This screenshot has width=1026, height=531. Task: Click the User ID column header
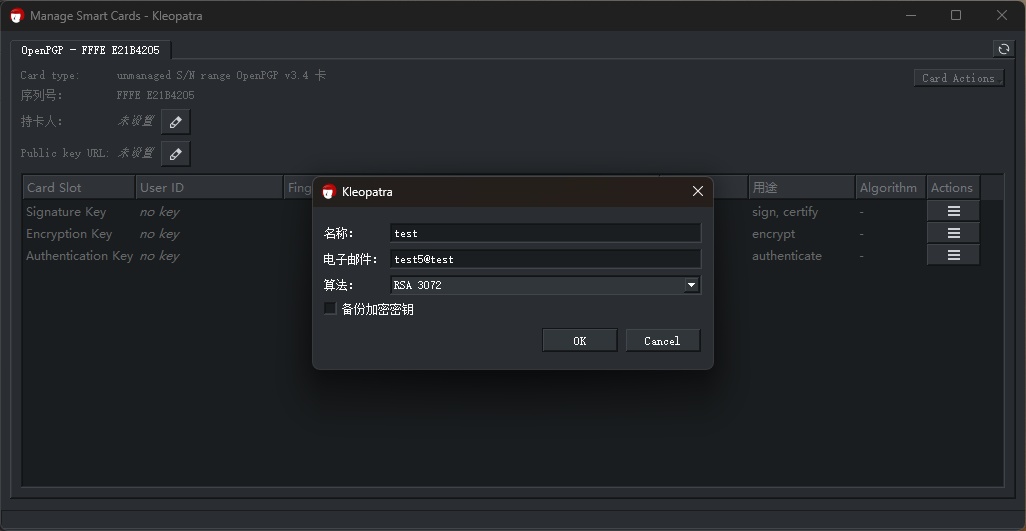coord(208,187)
